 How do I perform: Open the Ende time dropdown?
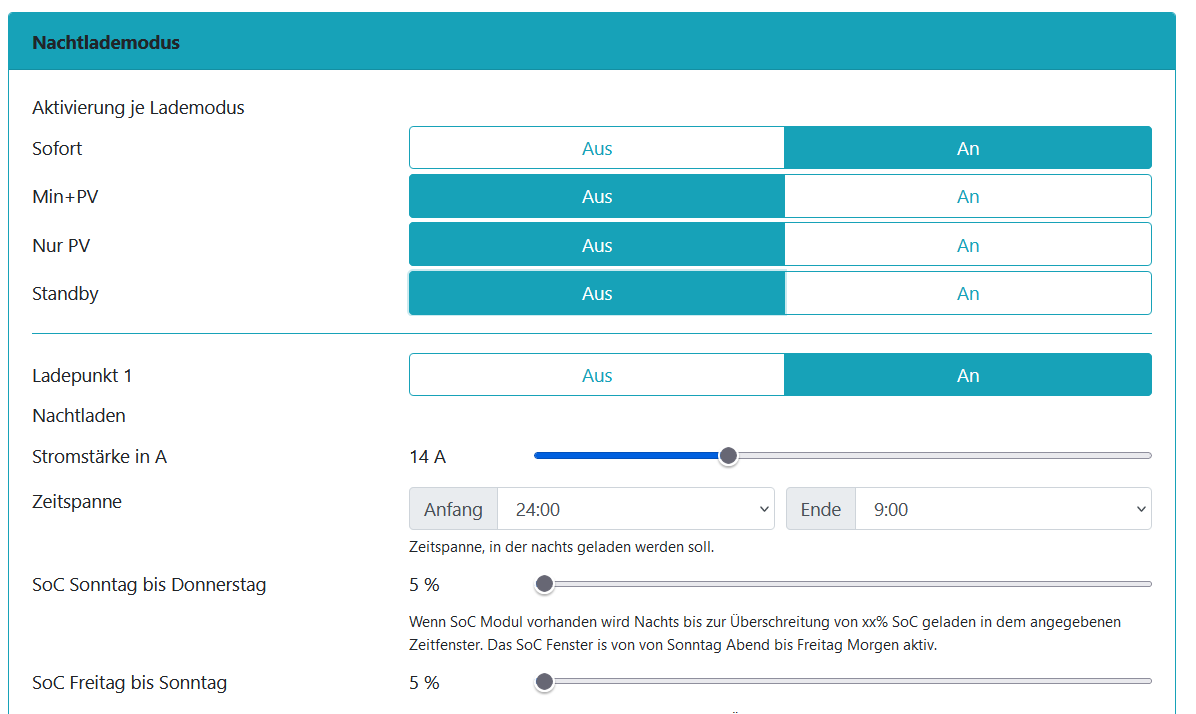1002,509
